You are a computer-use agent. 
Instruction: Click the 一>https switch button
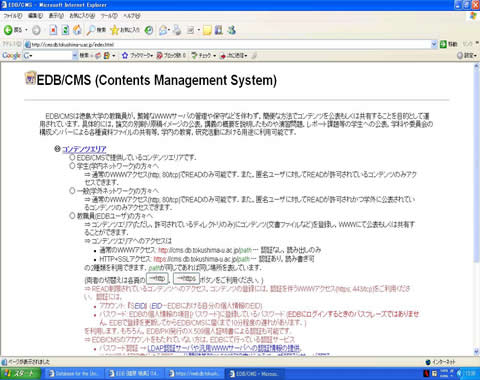[186, 279]
